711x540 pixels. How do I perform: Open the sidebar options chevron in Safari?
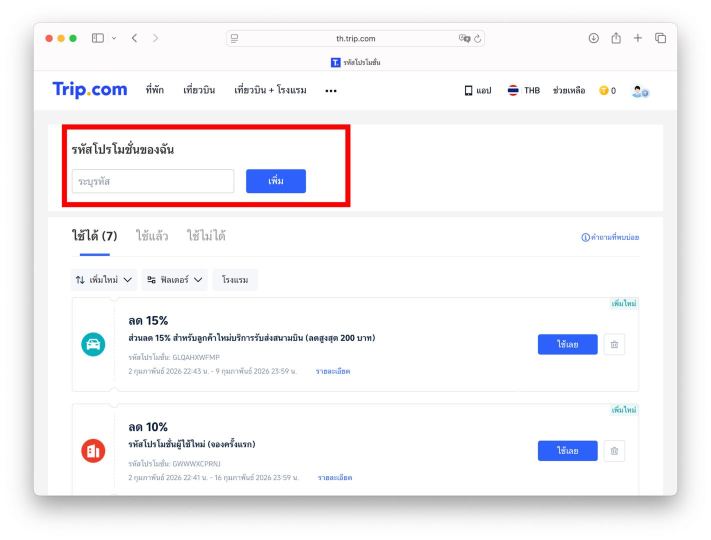pos(114,38)
